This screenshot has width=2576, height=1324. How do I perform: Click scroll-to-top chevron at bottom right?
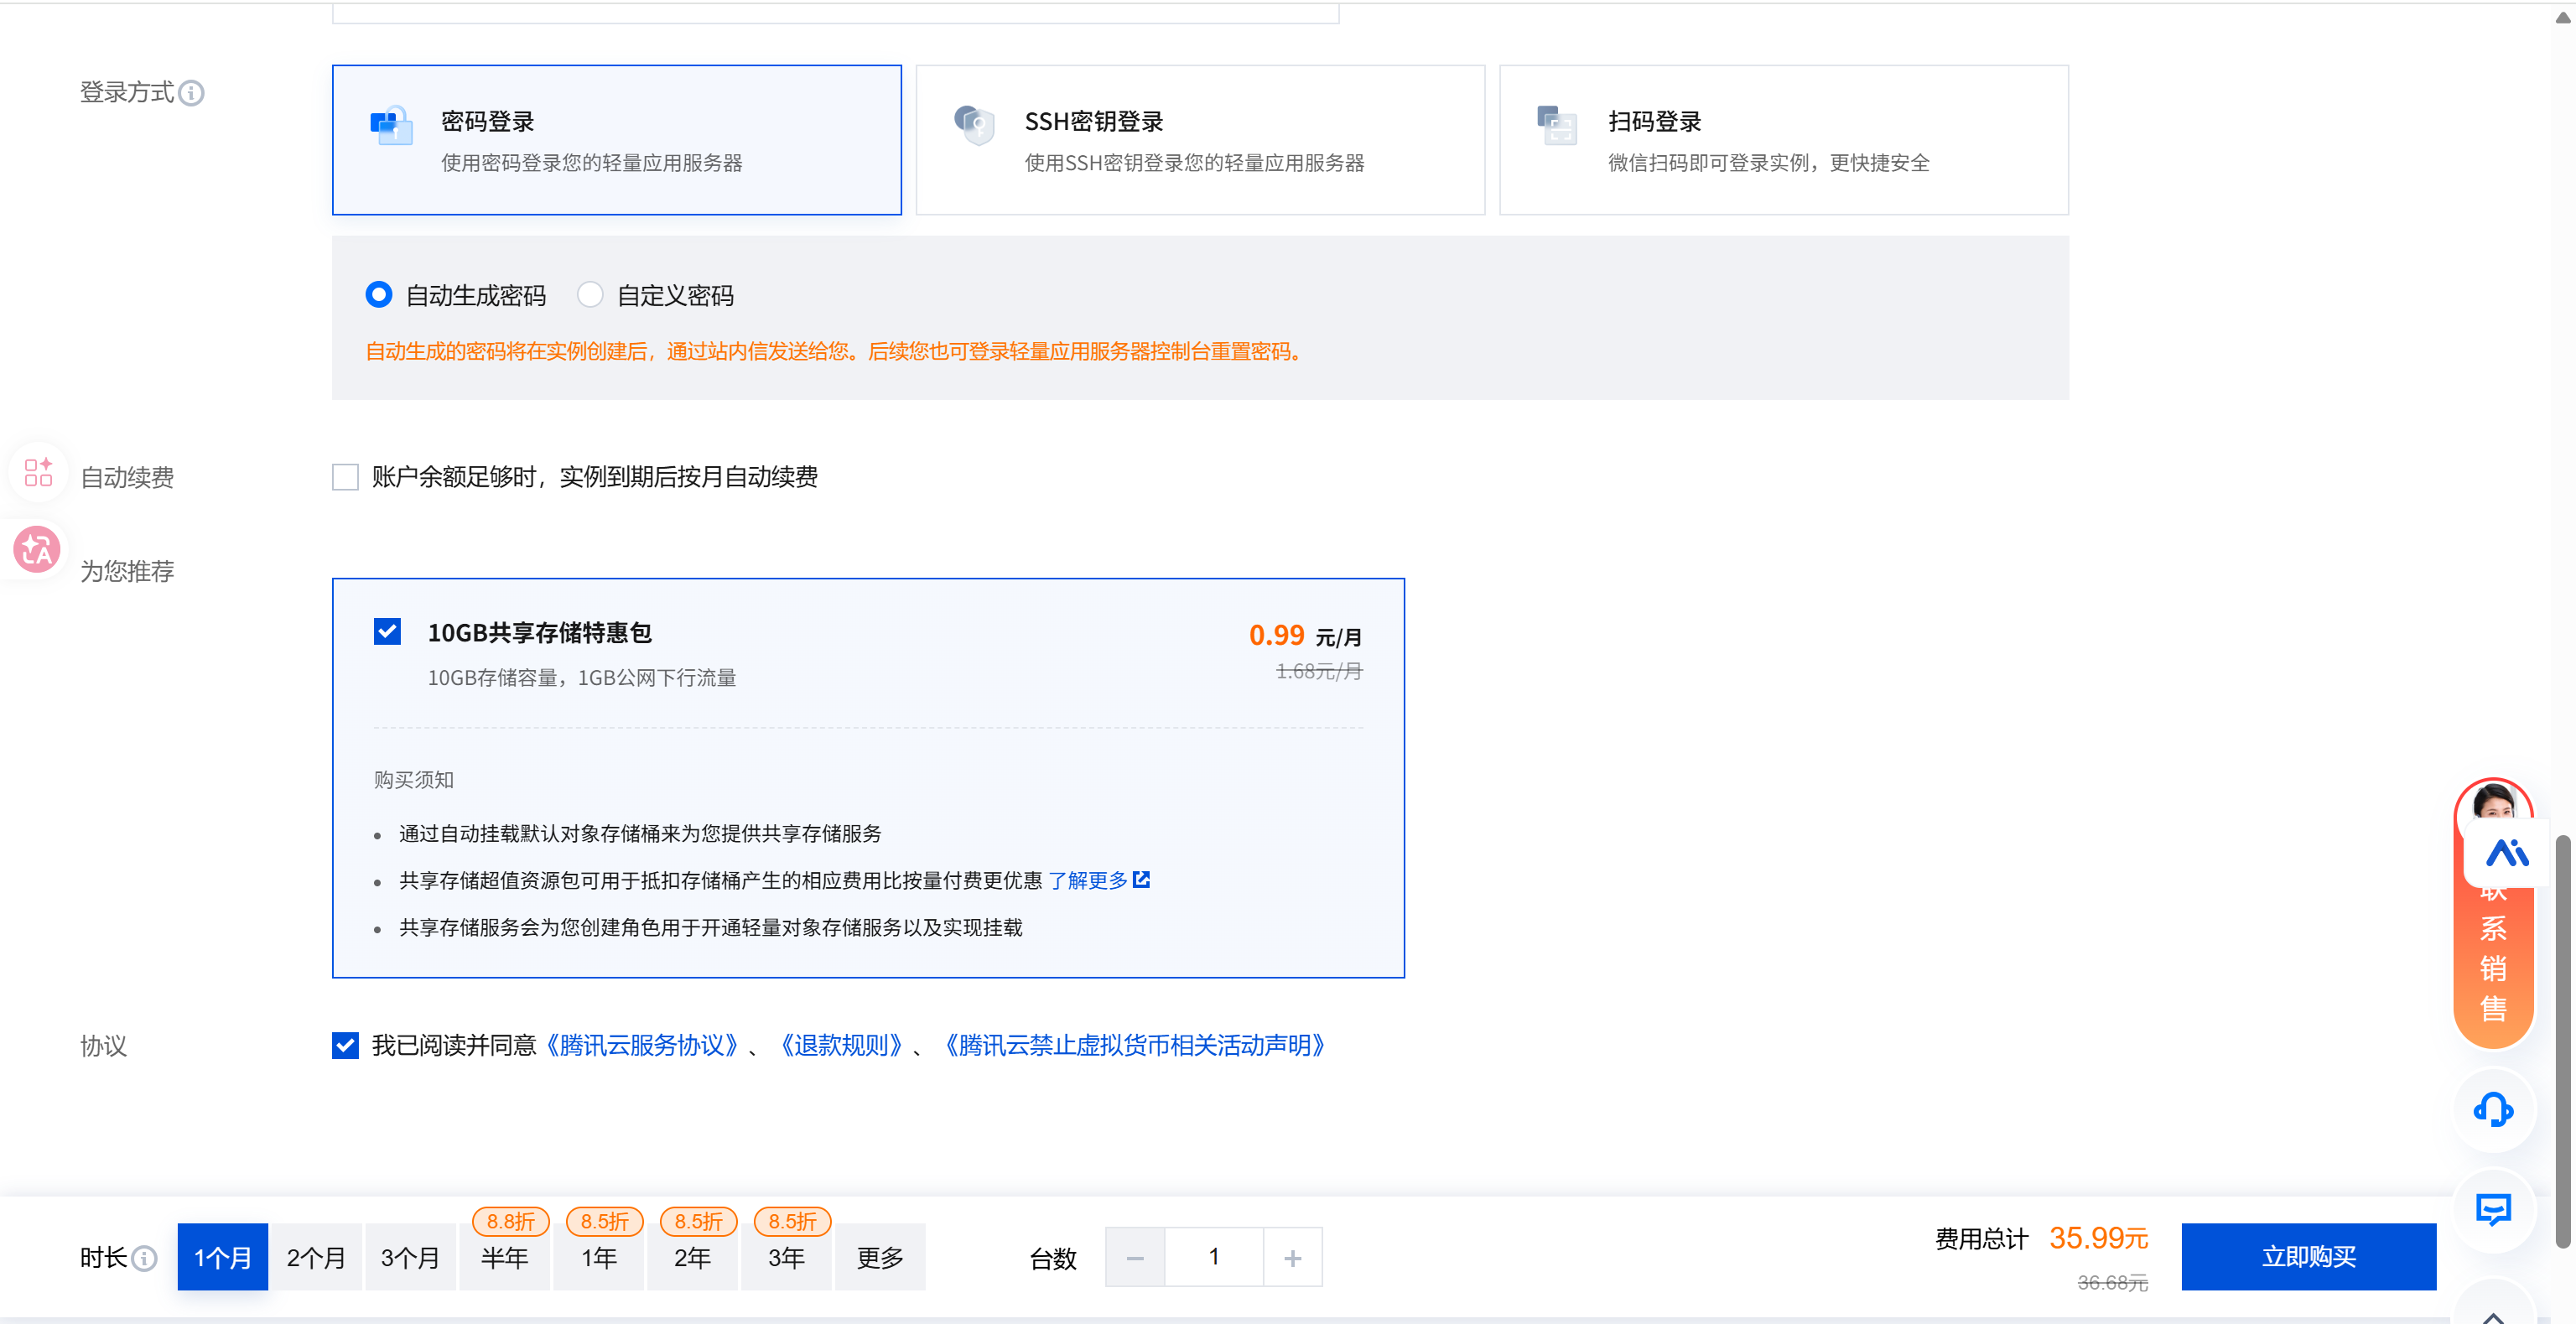[2492, 1314]
